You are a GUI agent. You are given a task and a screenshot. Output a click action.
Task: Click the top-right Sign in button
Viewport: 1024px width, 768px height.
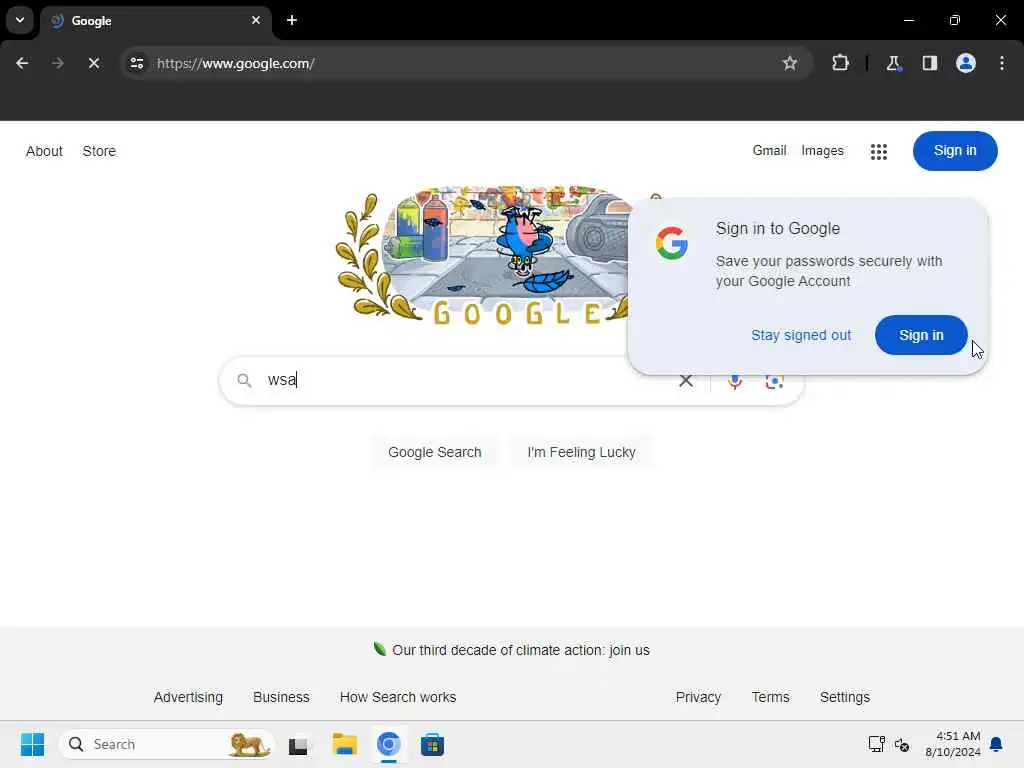955,151
